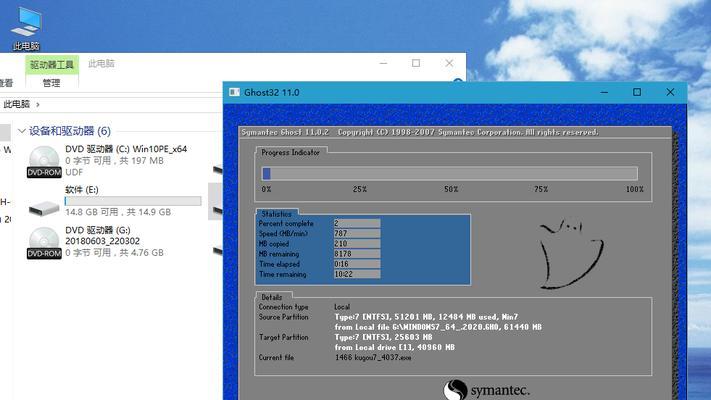Click the Time elapsed value 0:16

[x=357, y=264]
